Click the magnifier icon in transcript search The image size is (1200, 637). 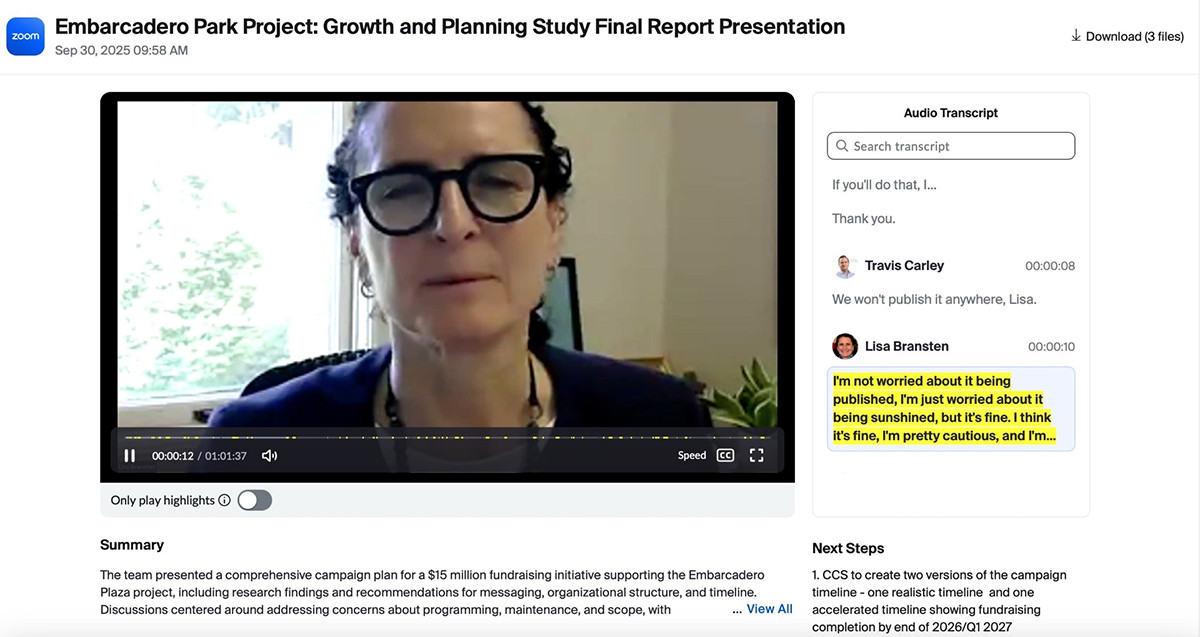tap(842, 146)
